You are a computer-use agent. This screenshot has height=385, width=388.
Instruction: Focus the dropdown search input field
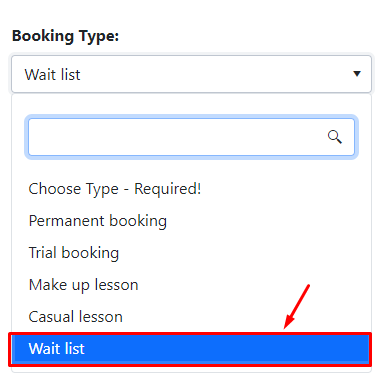[191, 137]
